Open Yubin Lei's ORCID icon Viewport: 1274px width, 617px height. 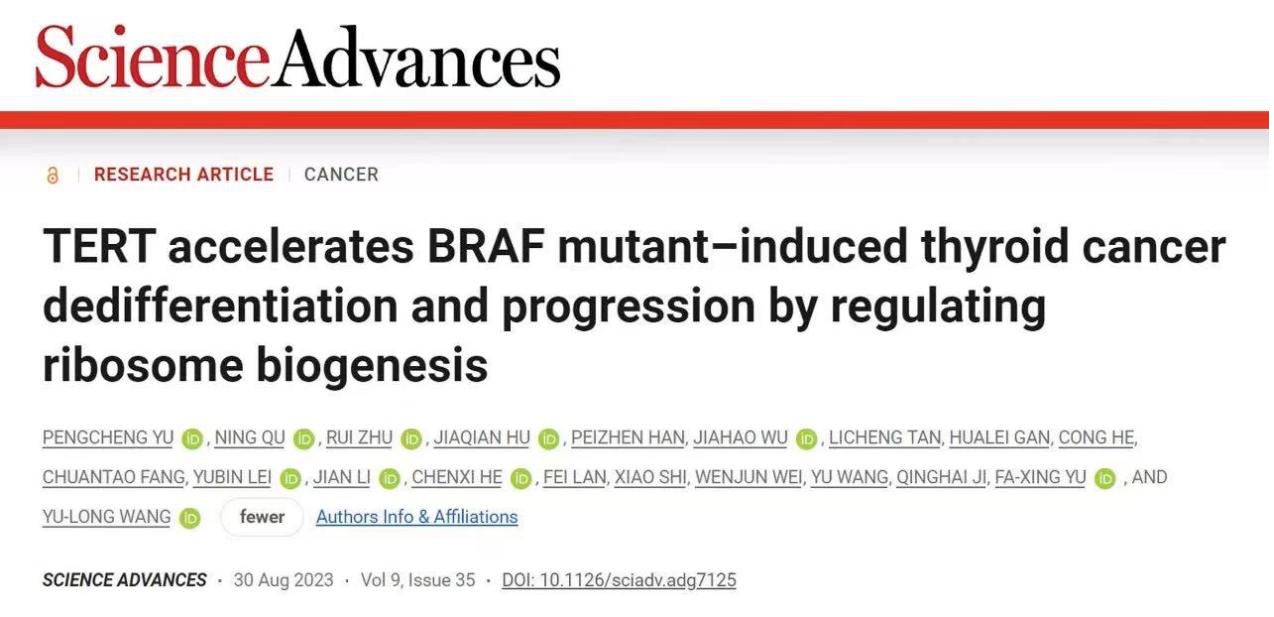click(x=290, y=478)
